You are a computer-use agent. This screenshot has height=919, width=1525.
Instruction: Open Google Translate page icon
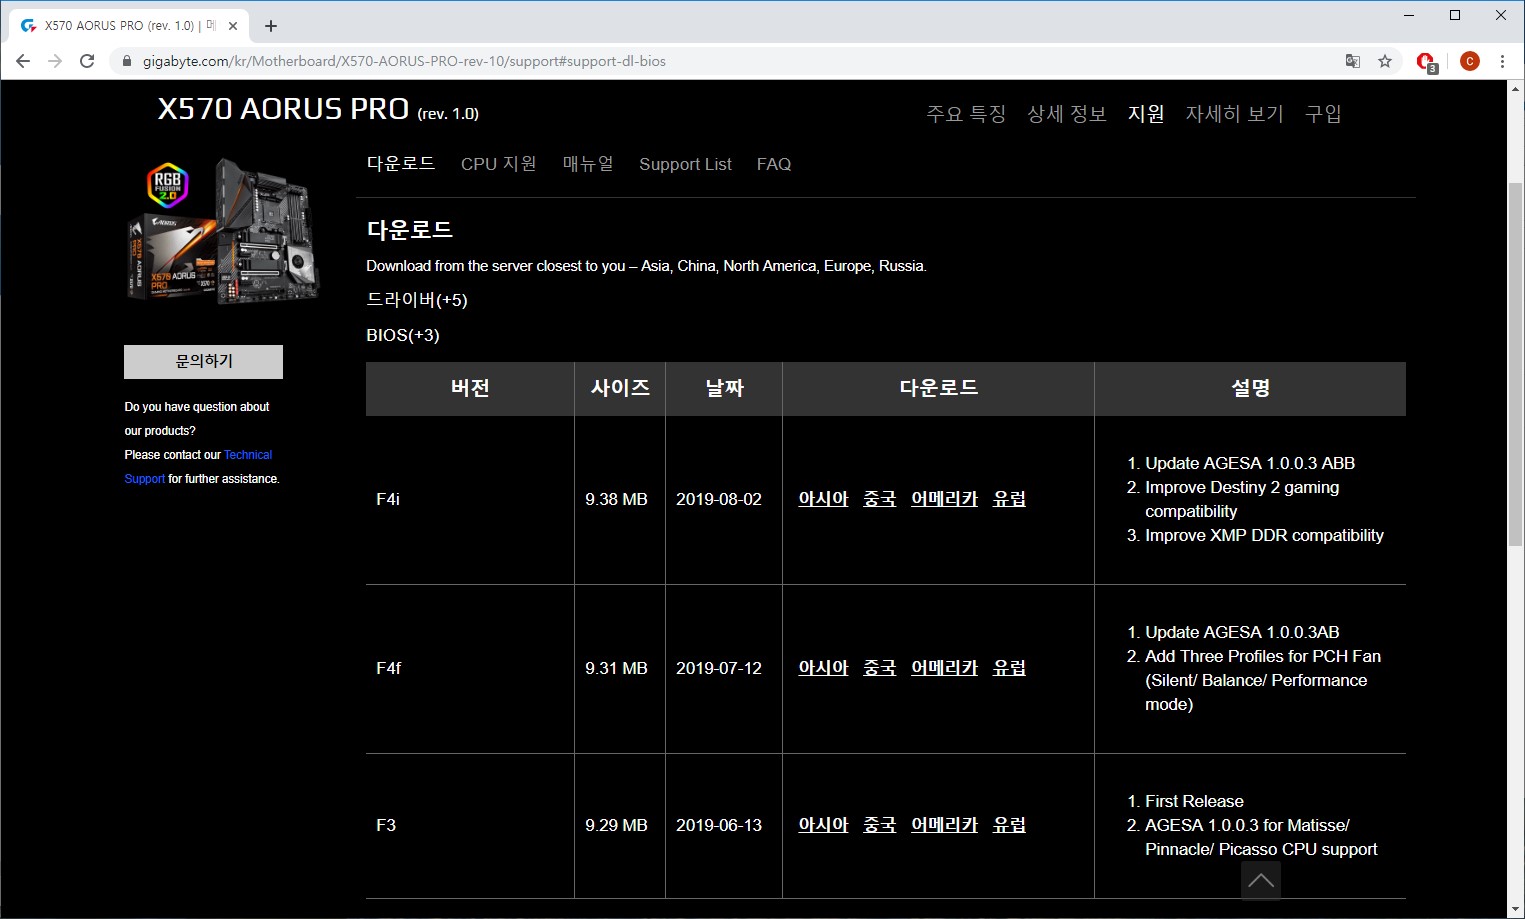tap(1353, 61)
